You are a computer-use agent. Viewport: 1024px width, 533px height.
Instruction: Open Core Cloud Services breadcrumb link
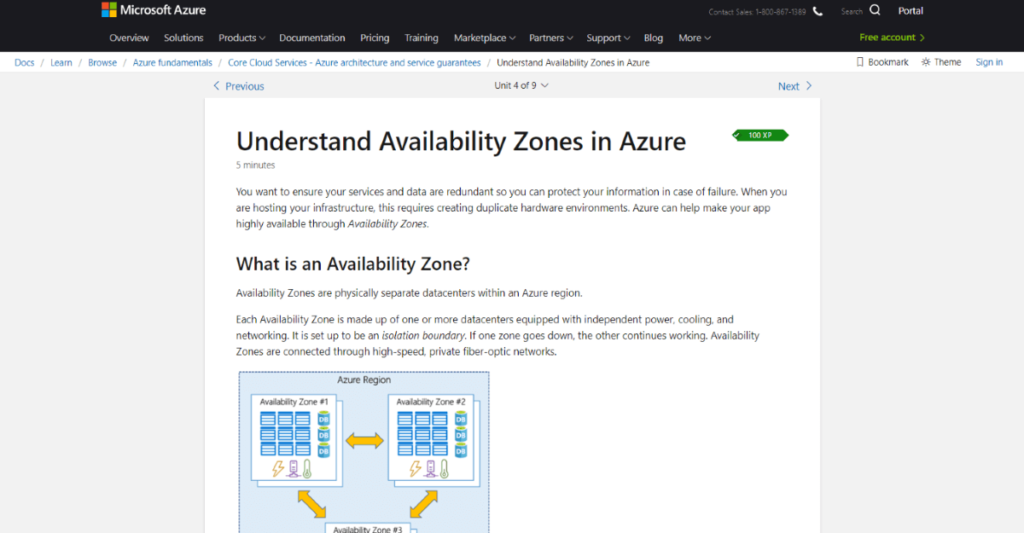coord(354,63)
